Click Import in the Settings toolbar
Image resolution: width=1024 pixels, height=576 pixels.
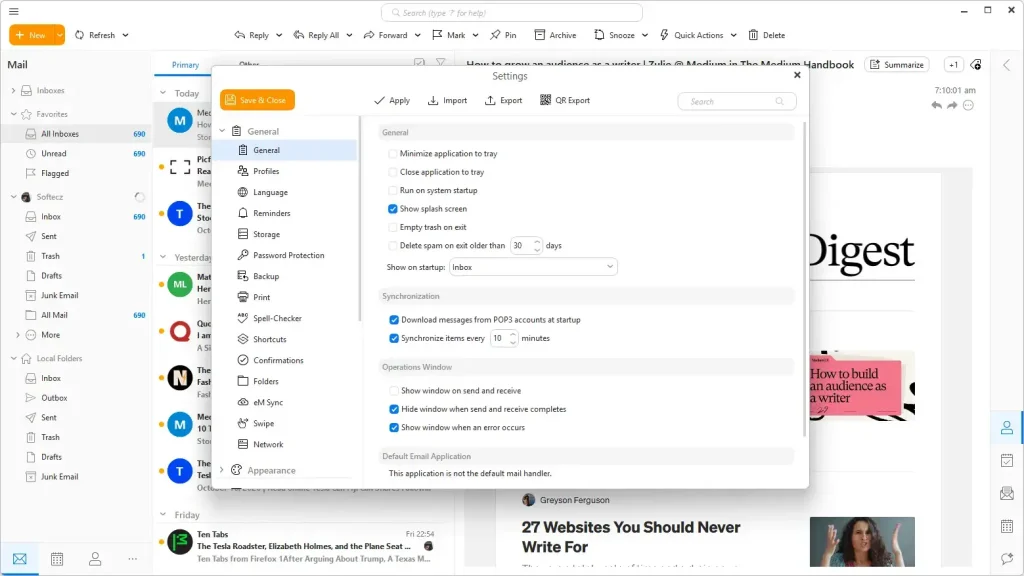point(447,101)
